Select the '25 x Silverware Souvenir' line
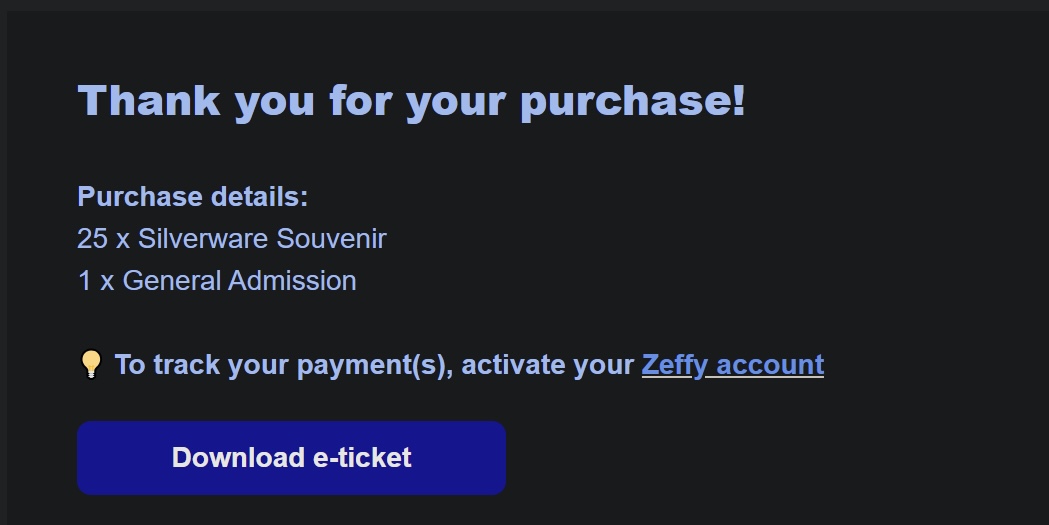1049x525 pixels. 232,239
